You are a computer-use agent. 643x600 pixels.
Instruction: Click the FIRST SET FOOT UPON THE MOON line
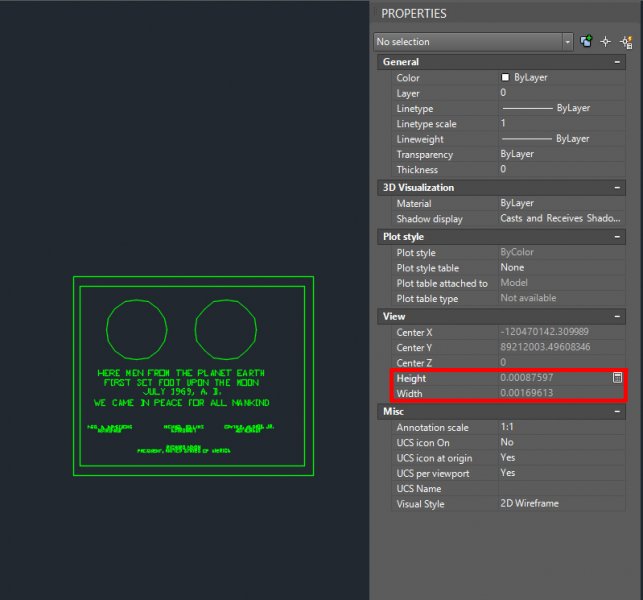181,383
